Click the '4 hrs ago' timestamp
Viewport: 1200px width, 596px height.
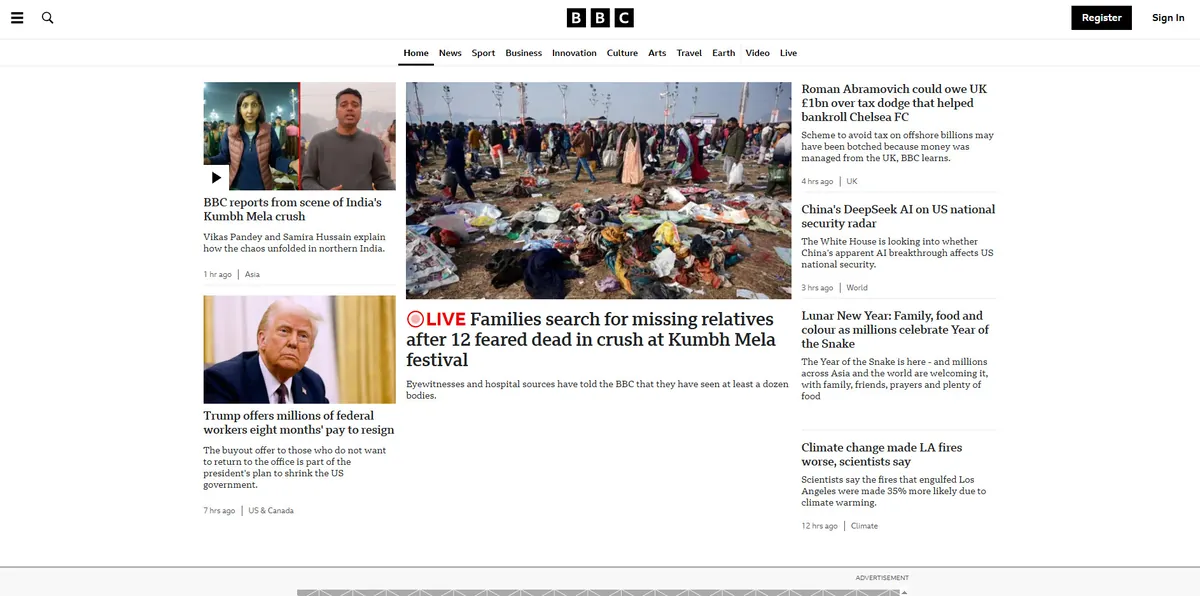point(817,181)
